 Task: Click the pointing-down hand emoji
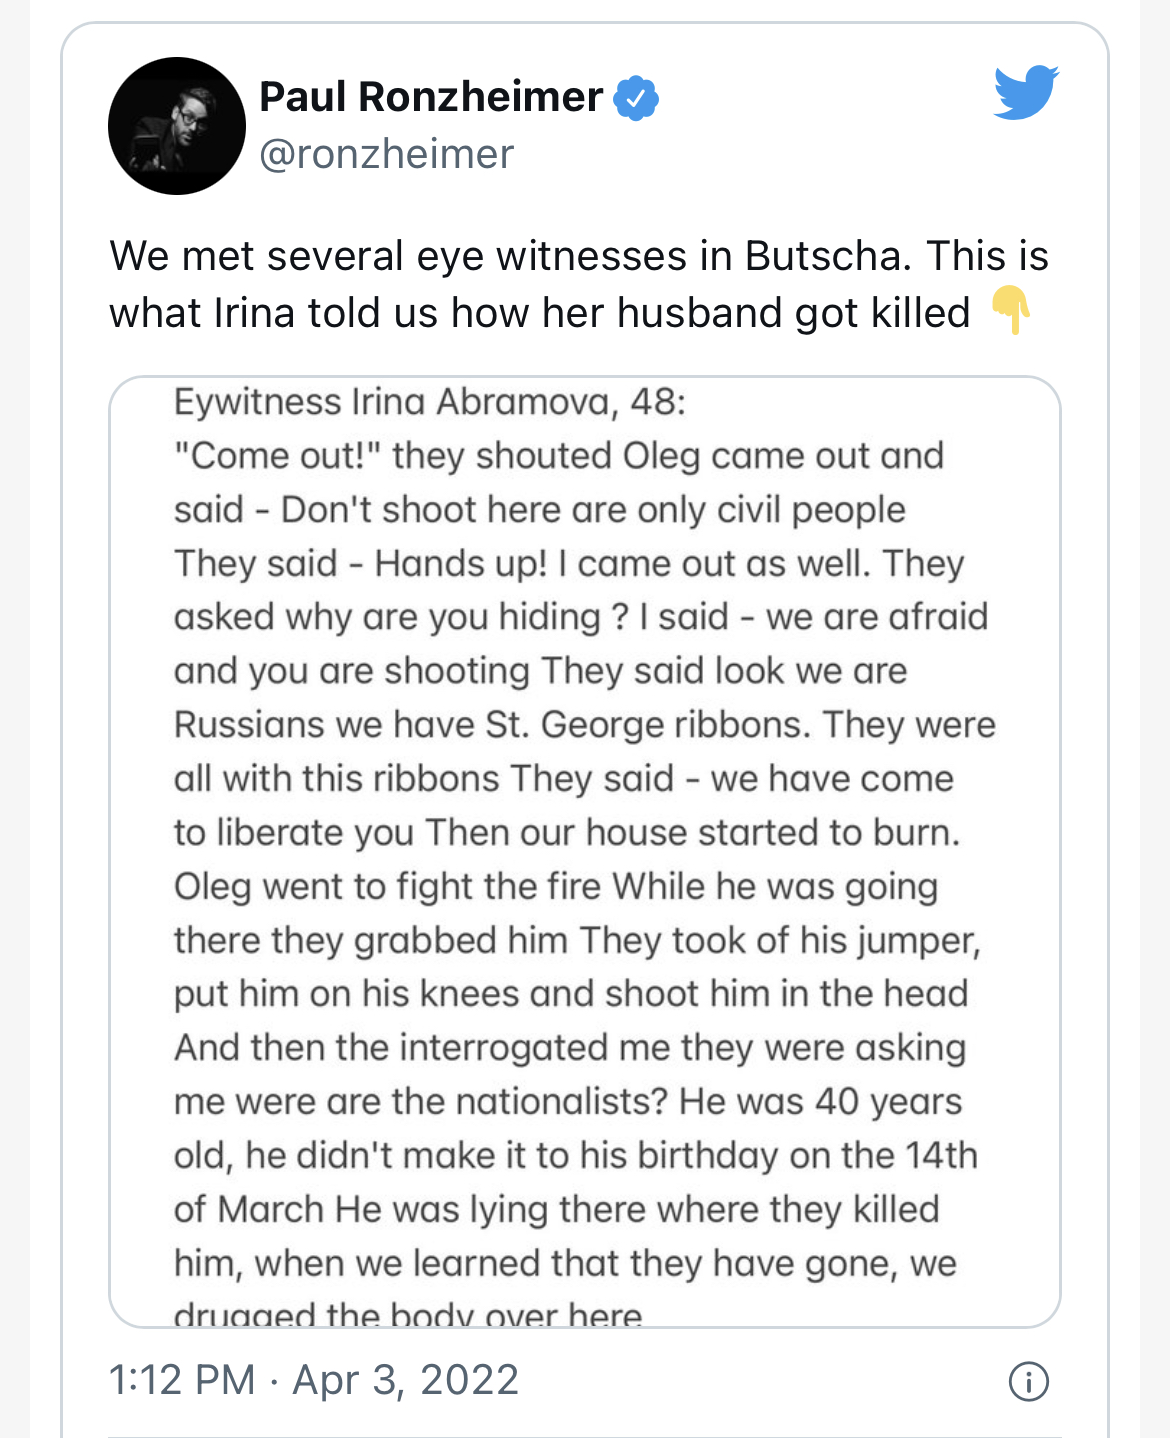point(1011,311)
